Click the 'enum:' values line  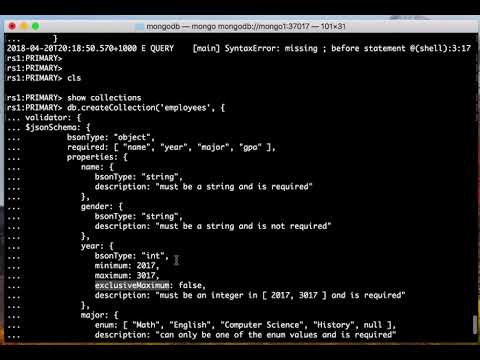pyautogui.click(x=245, y=325)
